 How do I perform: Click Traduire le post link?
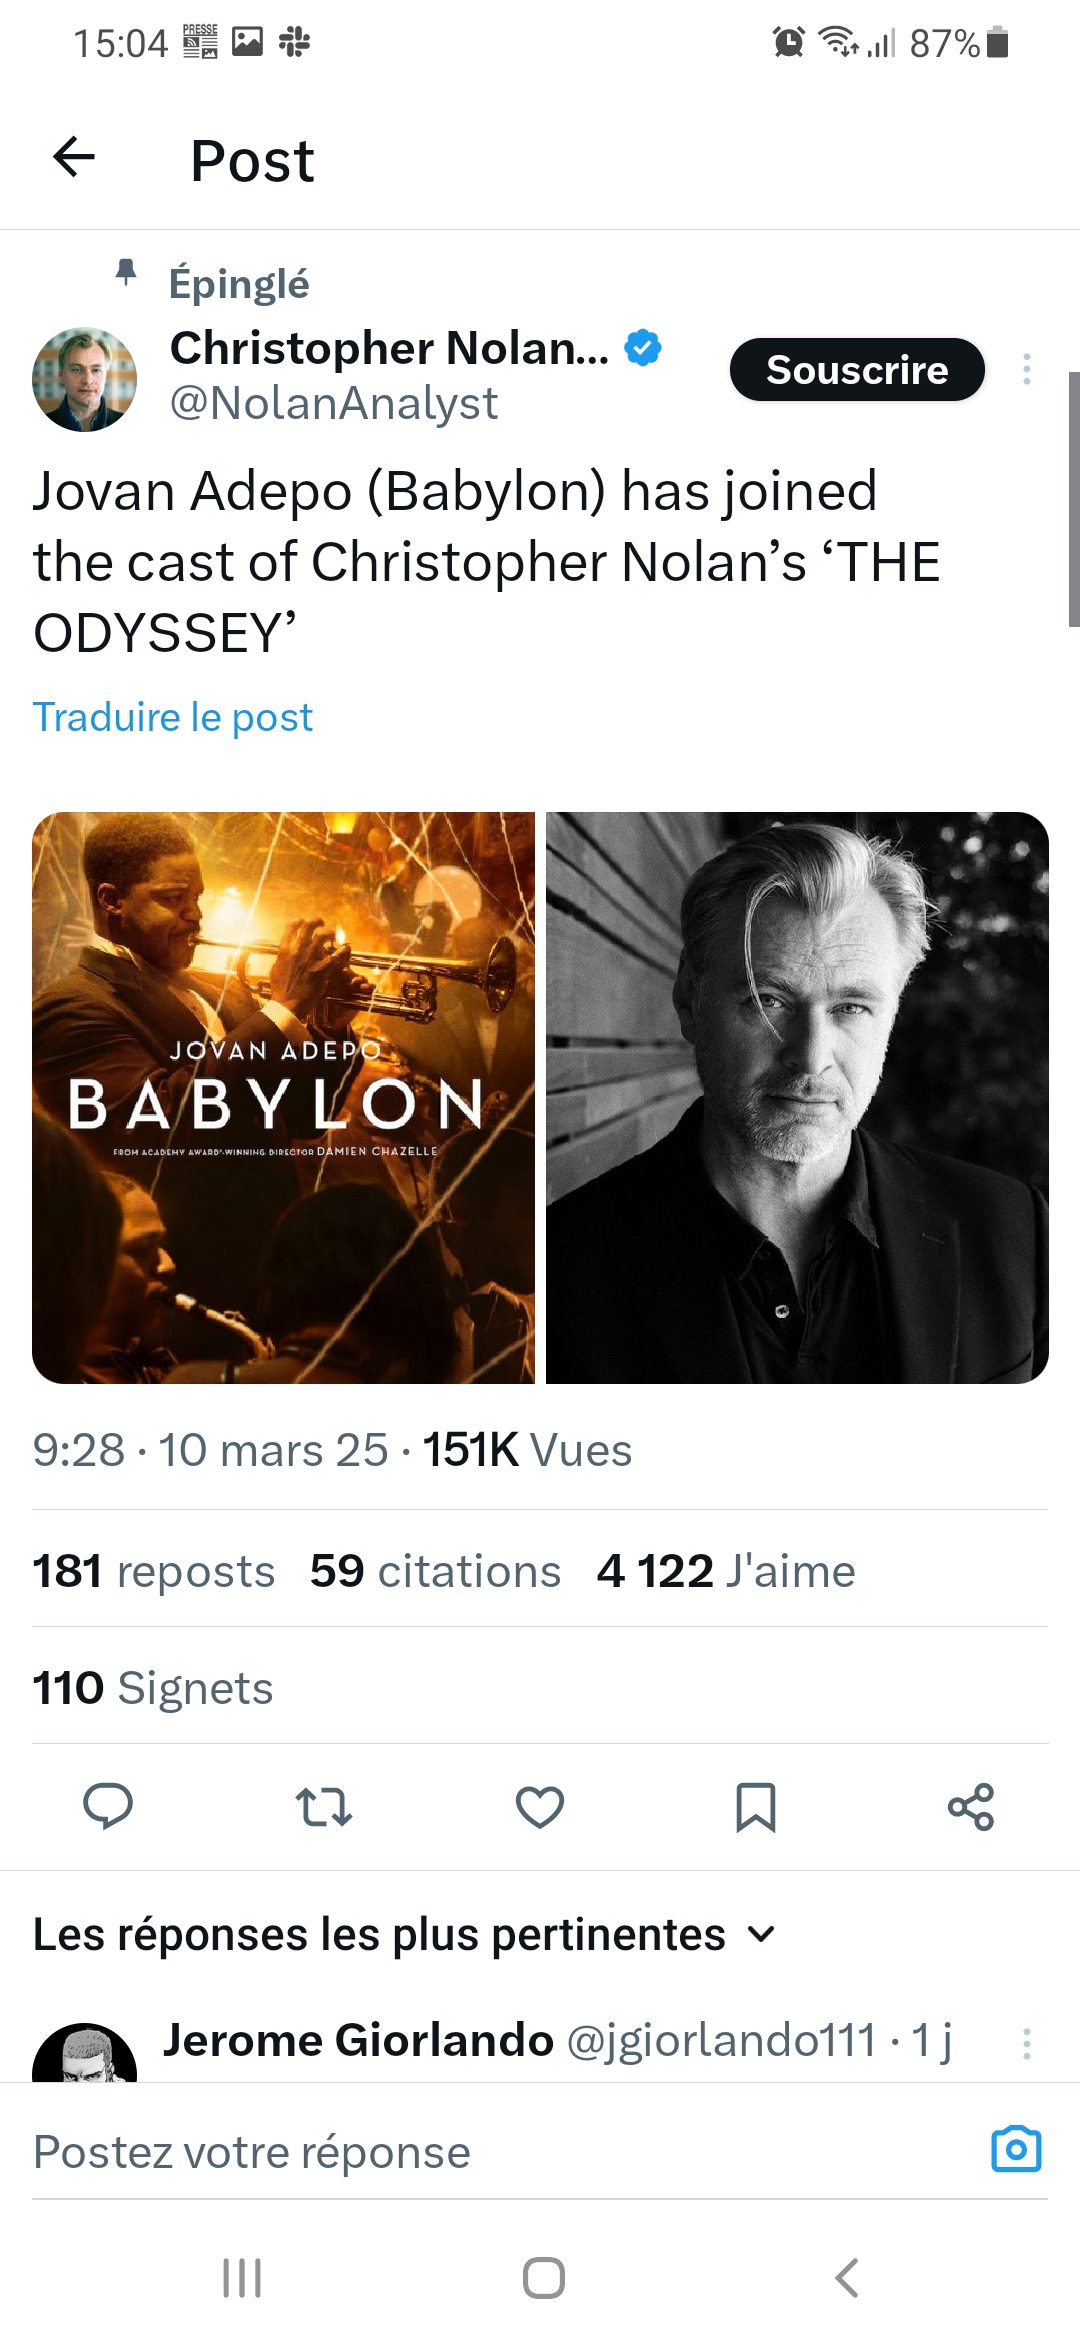(173, 717)
